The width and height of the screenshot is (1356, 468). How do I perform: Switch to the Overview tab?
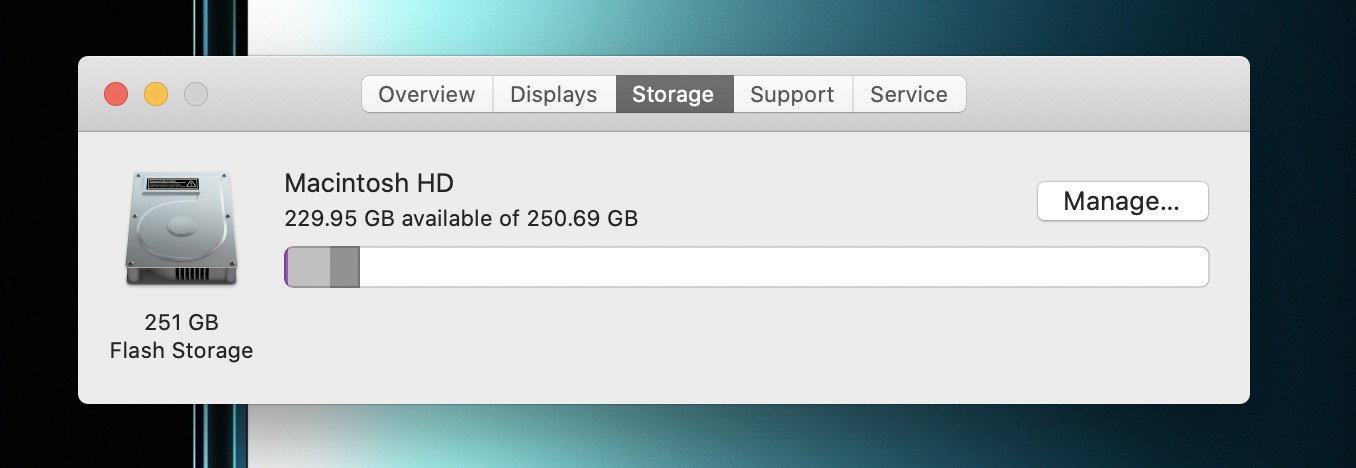[427, 94]
